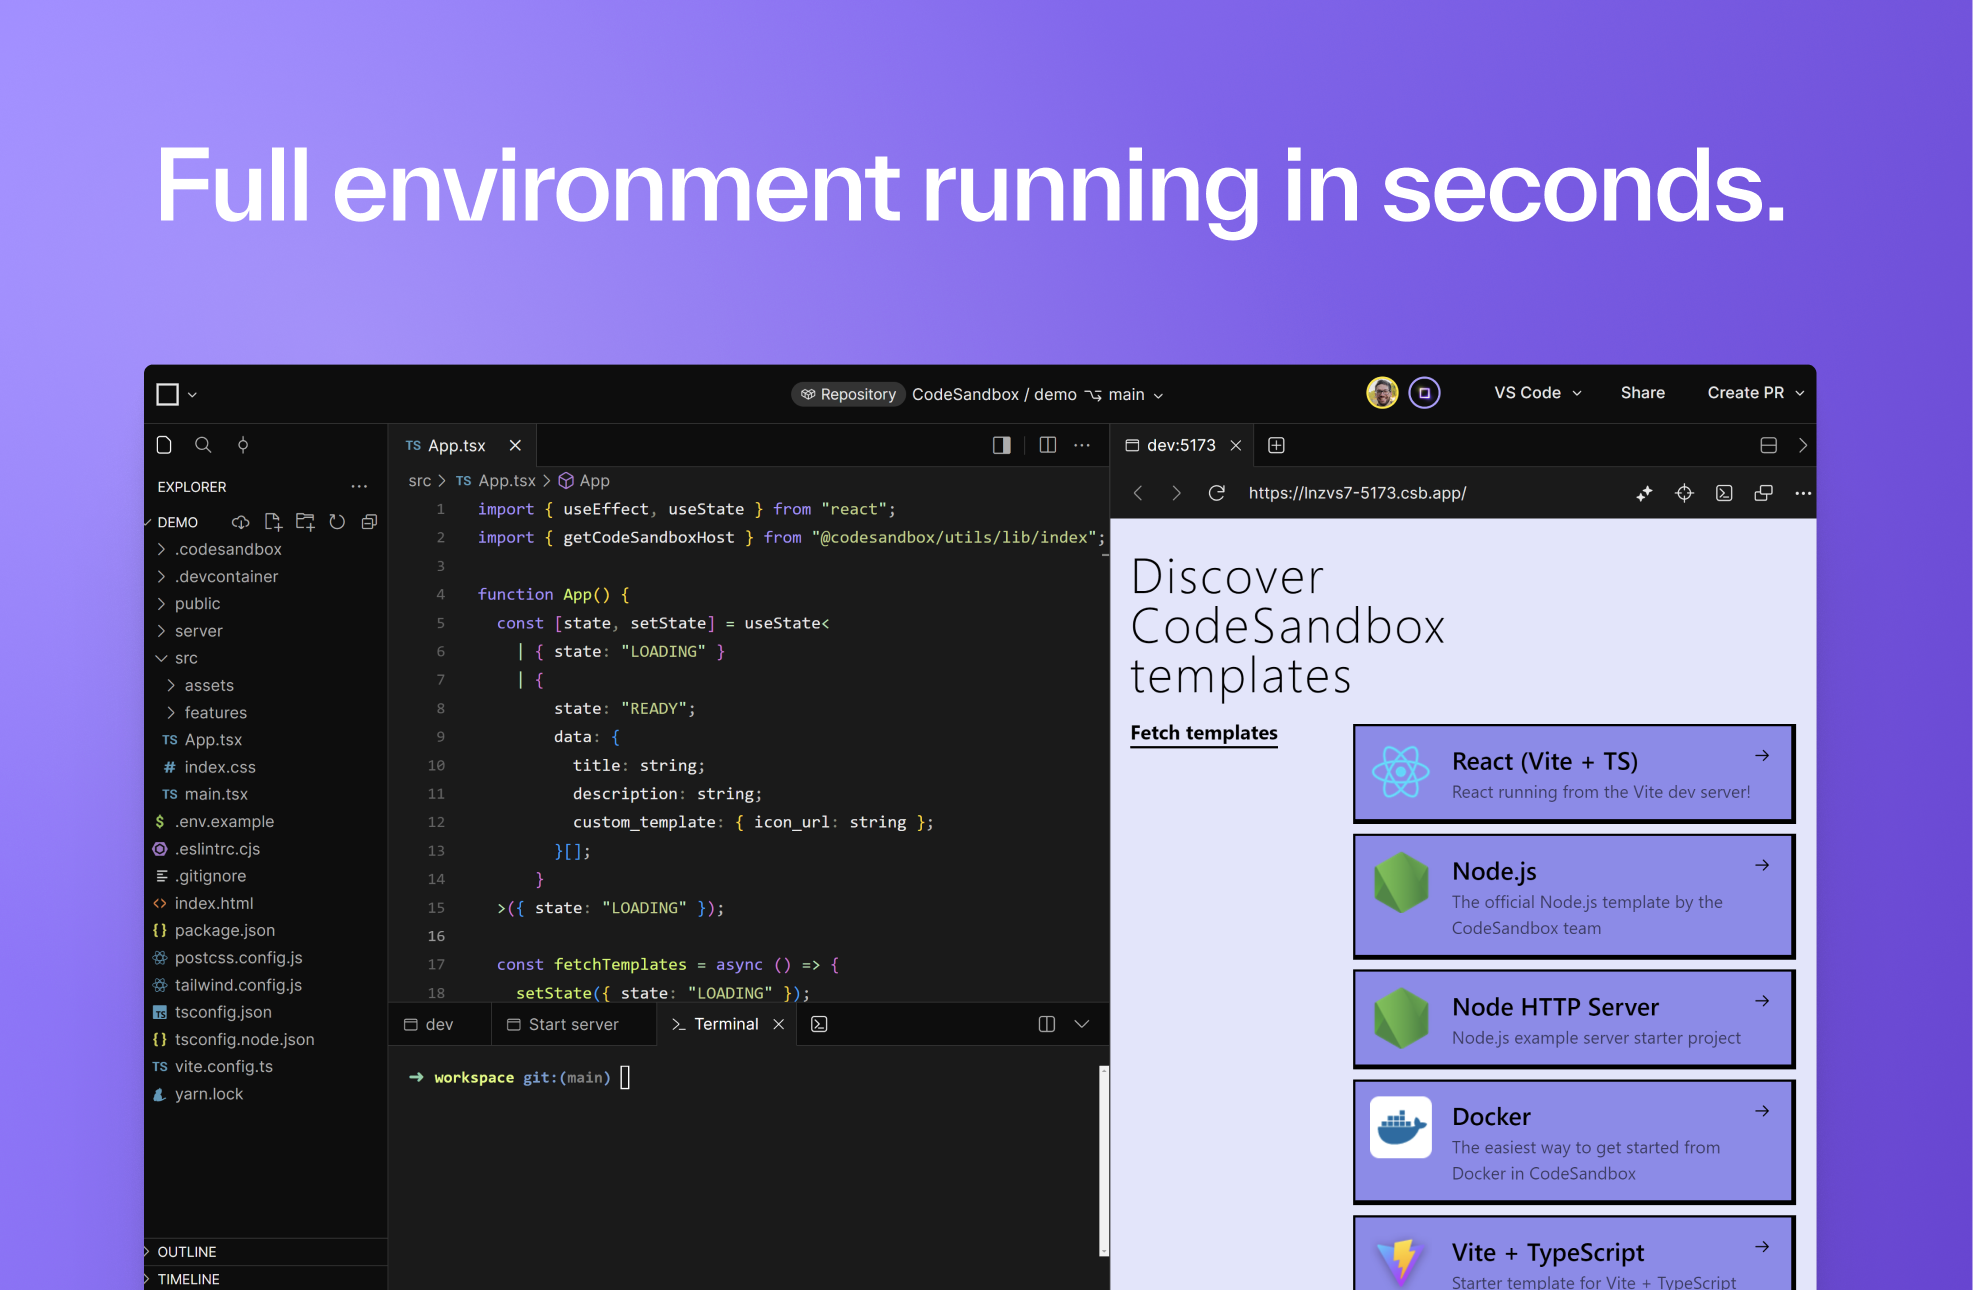Click the preview panel layout icon
Image resolution: width=1973 pixels, height=1290 pixels.
click(x=1768, y=445)
